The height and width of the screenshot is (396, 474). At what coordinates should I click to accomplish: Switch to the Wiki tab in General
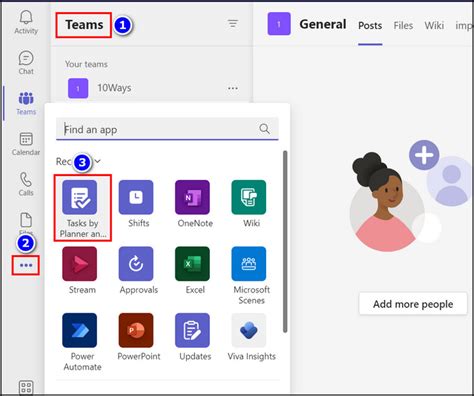pyautogui.click(x=434, y=25)
